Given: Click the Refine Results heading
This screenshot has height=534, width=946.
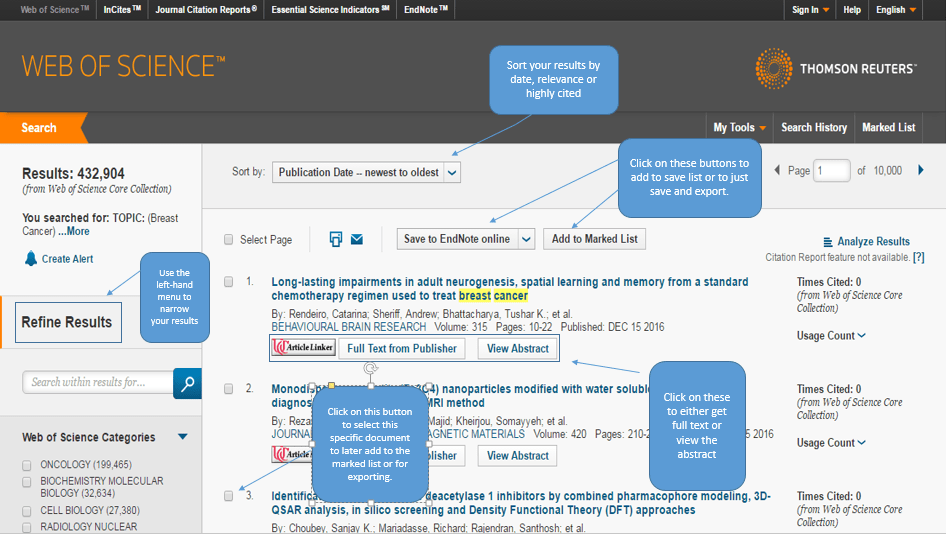Looking at the screenshot, I should 68,322.
